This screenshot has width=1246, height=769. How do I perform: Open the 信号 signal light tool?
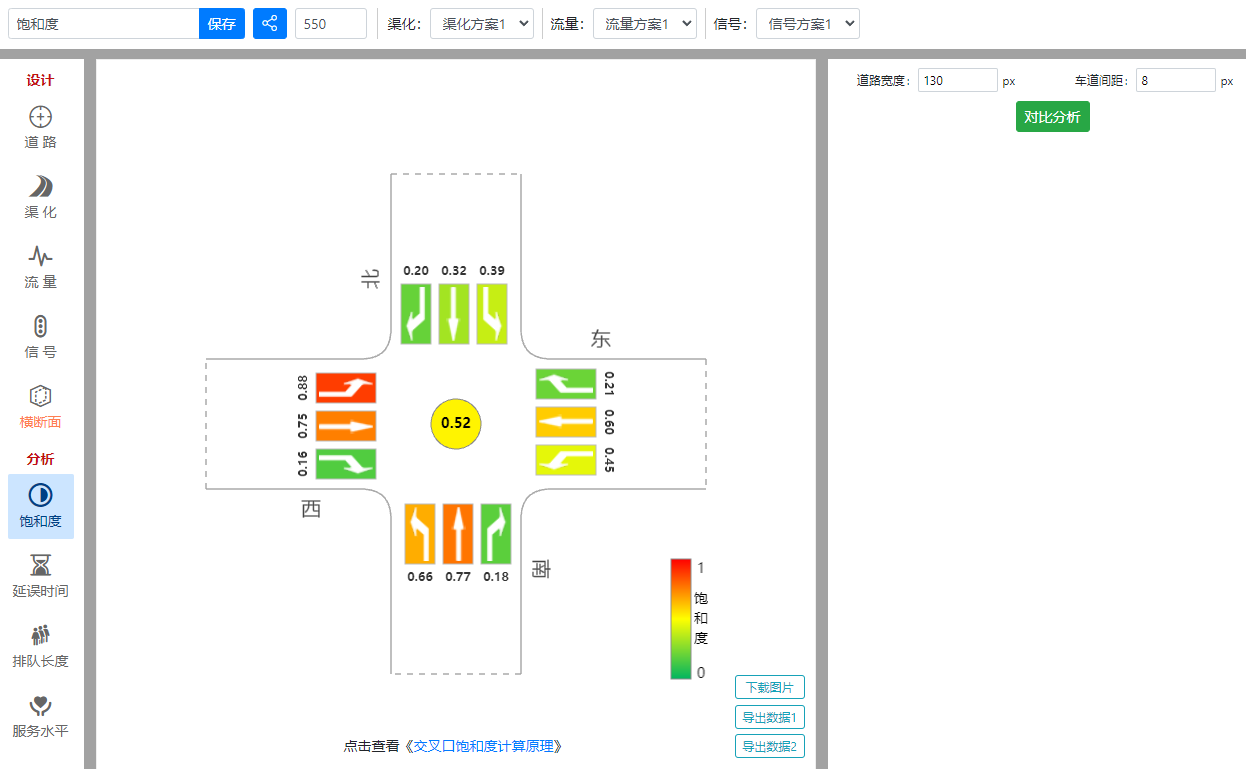[x=41, y=338]
